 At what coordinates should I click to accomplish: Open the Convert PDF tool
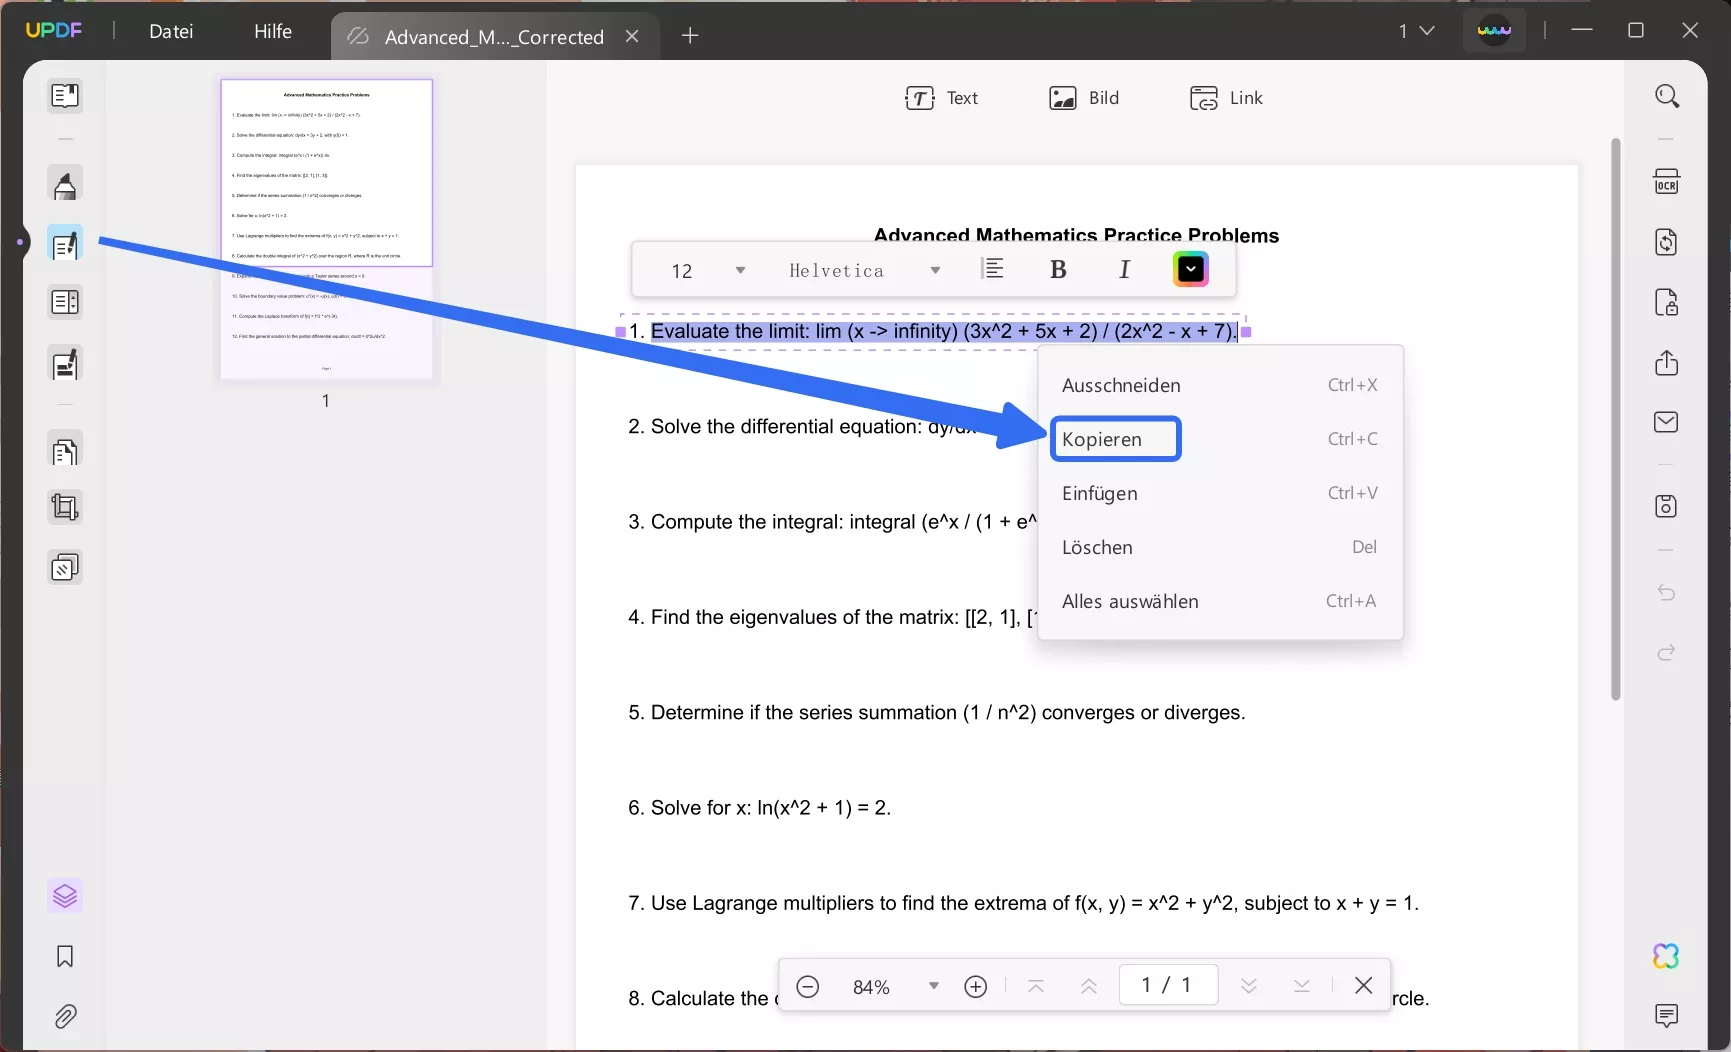pos(1667,242)
